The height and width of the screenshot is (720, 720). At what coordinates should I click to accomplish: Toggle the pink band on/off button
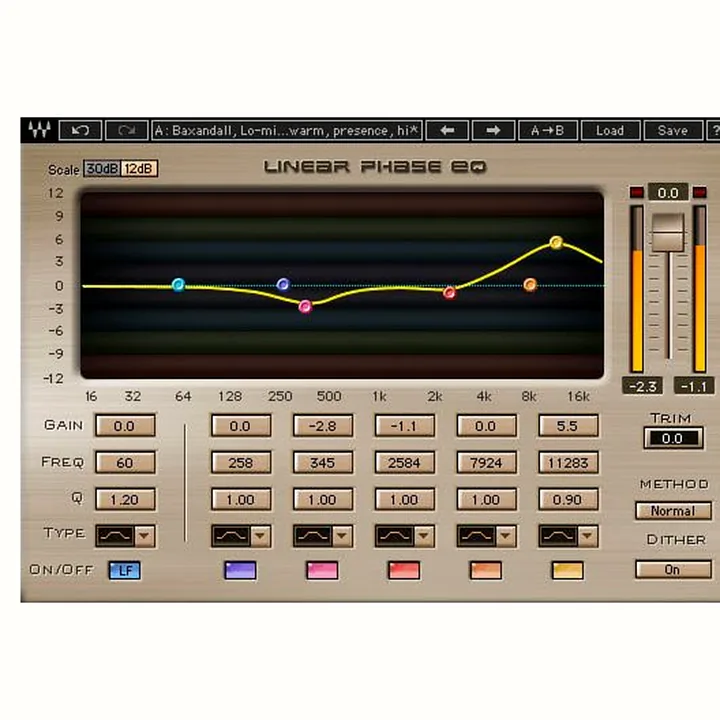322,570
